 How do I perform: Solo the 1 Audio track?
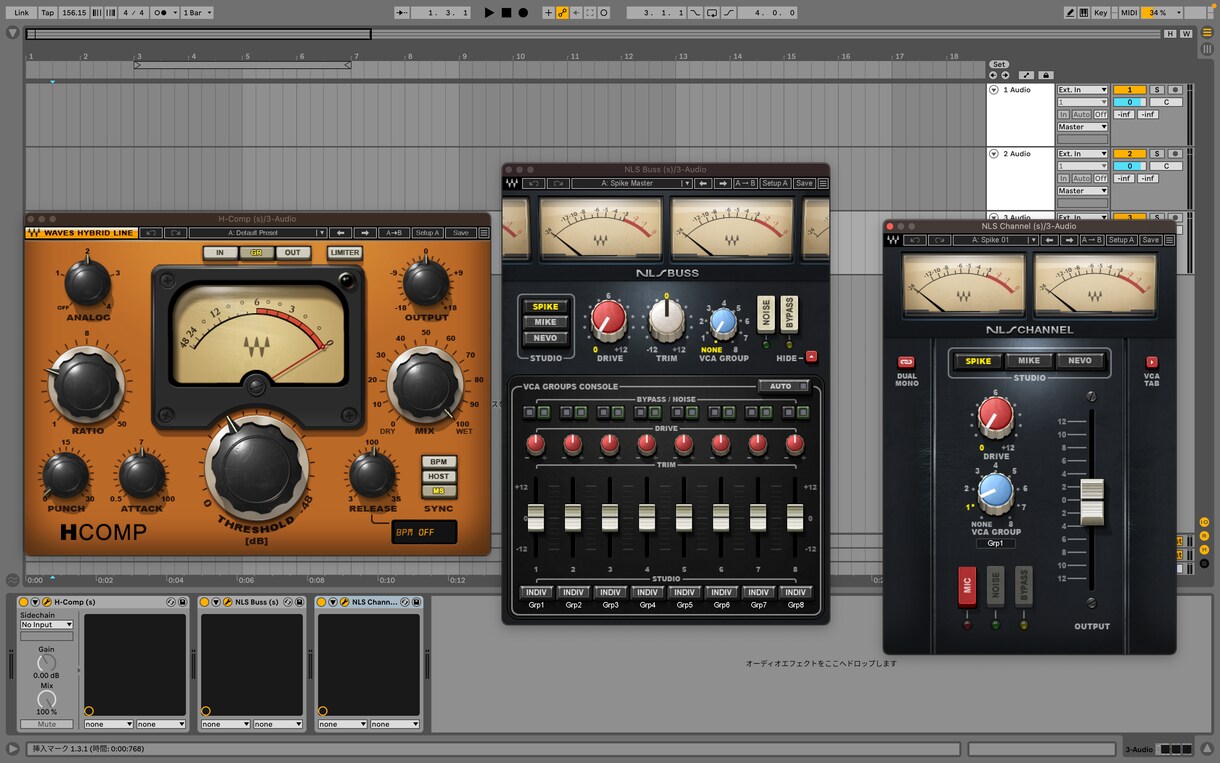1156,90
